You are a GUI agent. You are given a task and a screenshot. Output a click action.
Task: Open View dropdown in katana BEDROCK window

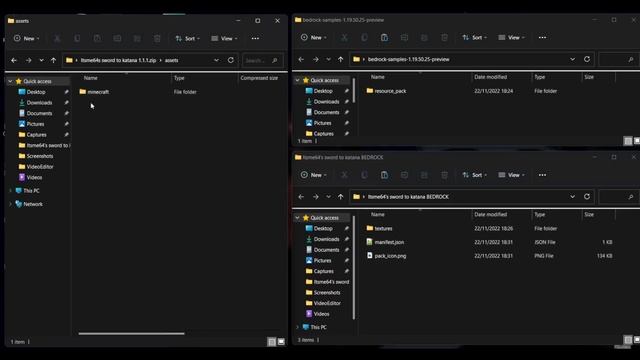(511, 175)
